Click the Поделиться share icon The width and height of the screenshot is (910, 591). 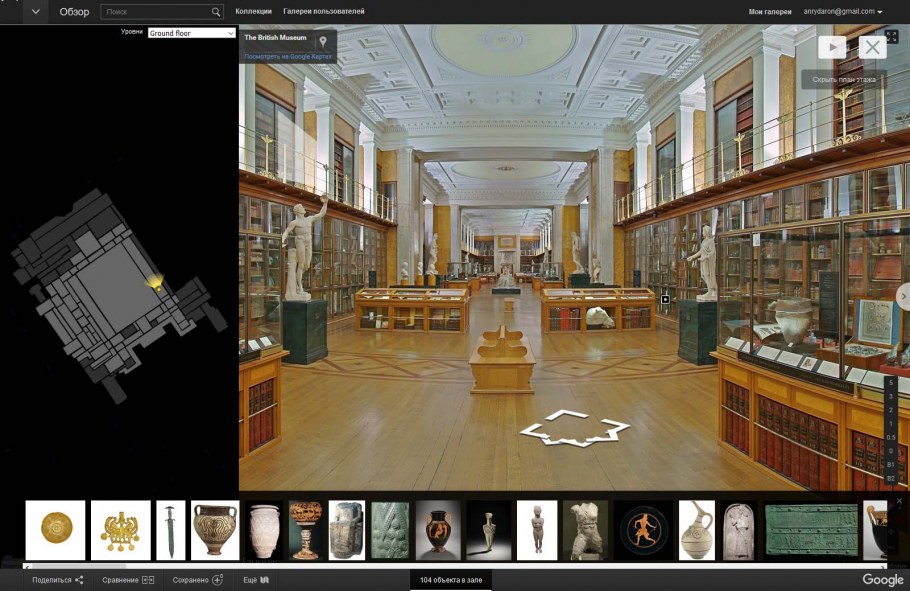(78, 578)
